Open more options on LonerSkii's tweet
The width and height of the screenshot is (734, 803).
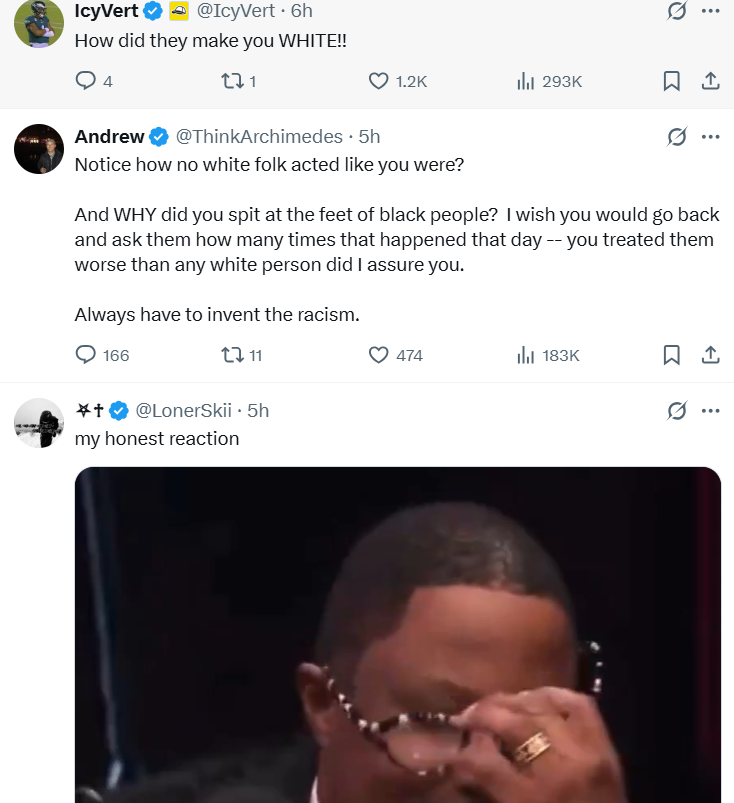coord(710,410)
